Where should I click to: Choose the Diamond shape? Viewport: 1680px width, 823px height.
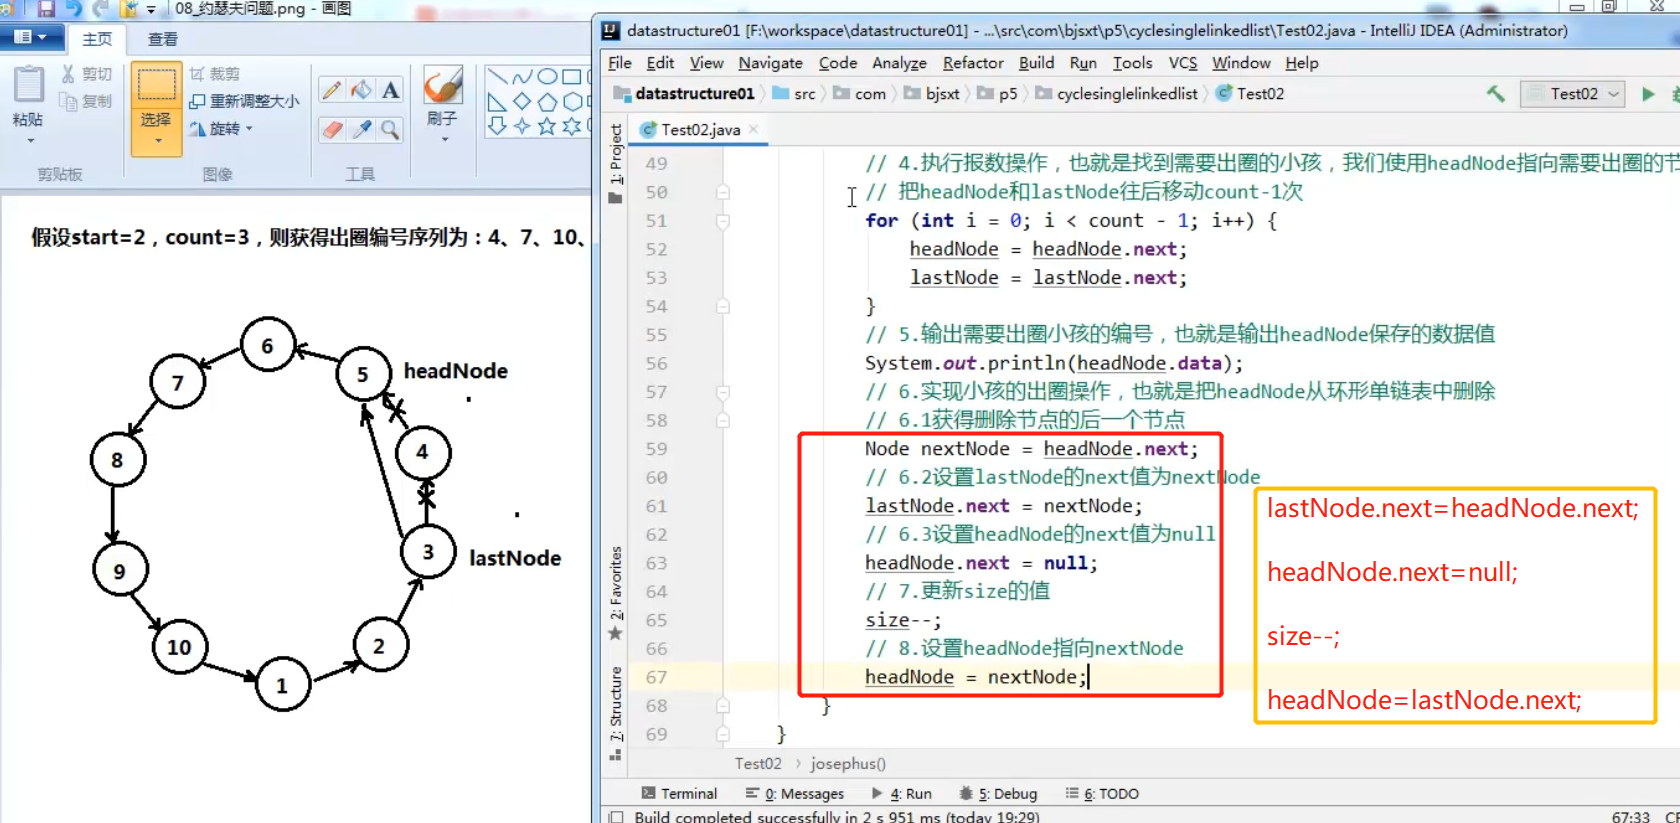(x=522, y=102)
